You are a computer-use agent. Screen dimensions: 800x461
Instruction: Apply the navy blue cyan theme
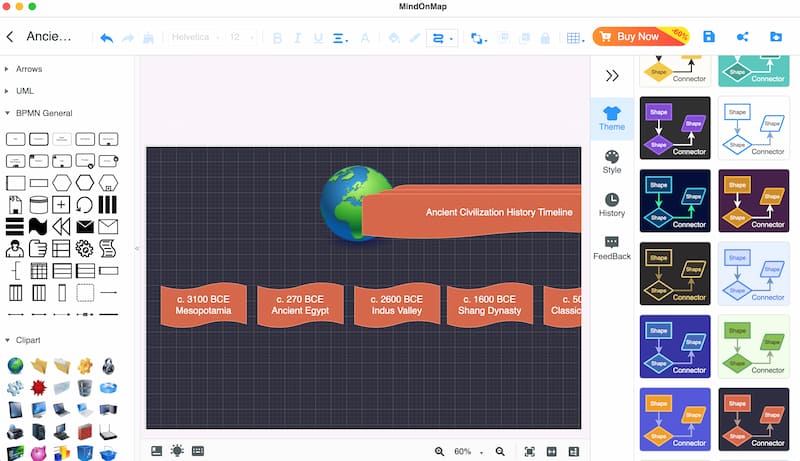[675, 201]
